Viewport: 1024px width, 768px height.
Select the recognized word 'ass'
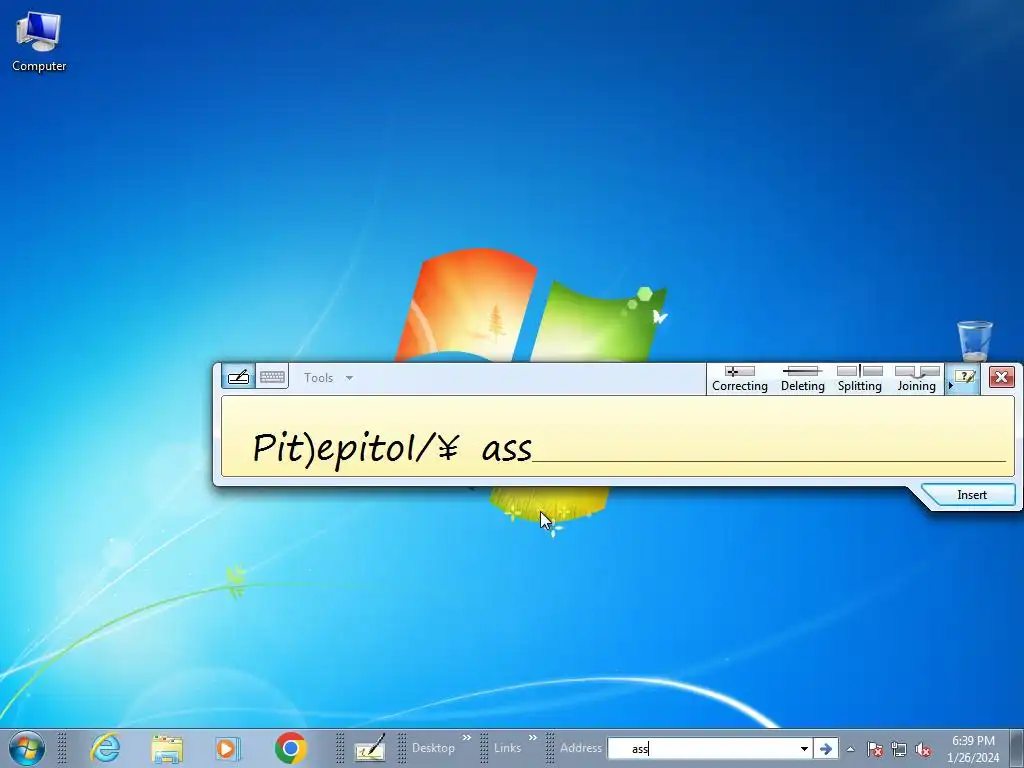tap(507, 449)
